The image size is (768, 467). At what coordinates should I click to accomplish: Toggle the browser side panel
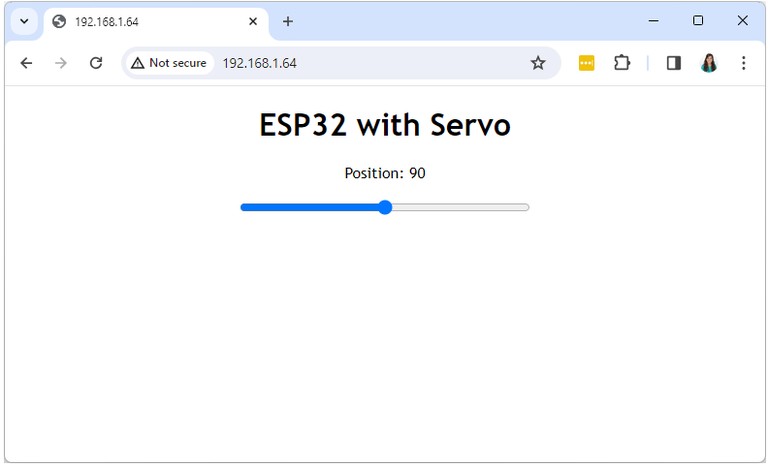click(x=674, y=63)
